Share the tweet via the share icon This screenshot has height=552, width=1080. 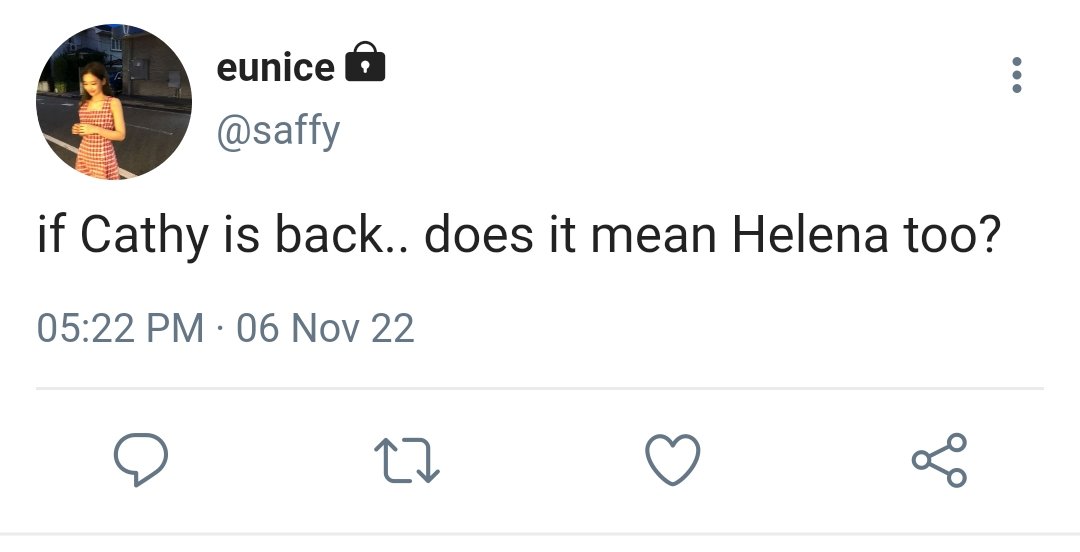pyautogui.click(x=939, y=460)
